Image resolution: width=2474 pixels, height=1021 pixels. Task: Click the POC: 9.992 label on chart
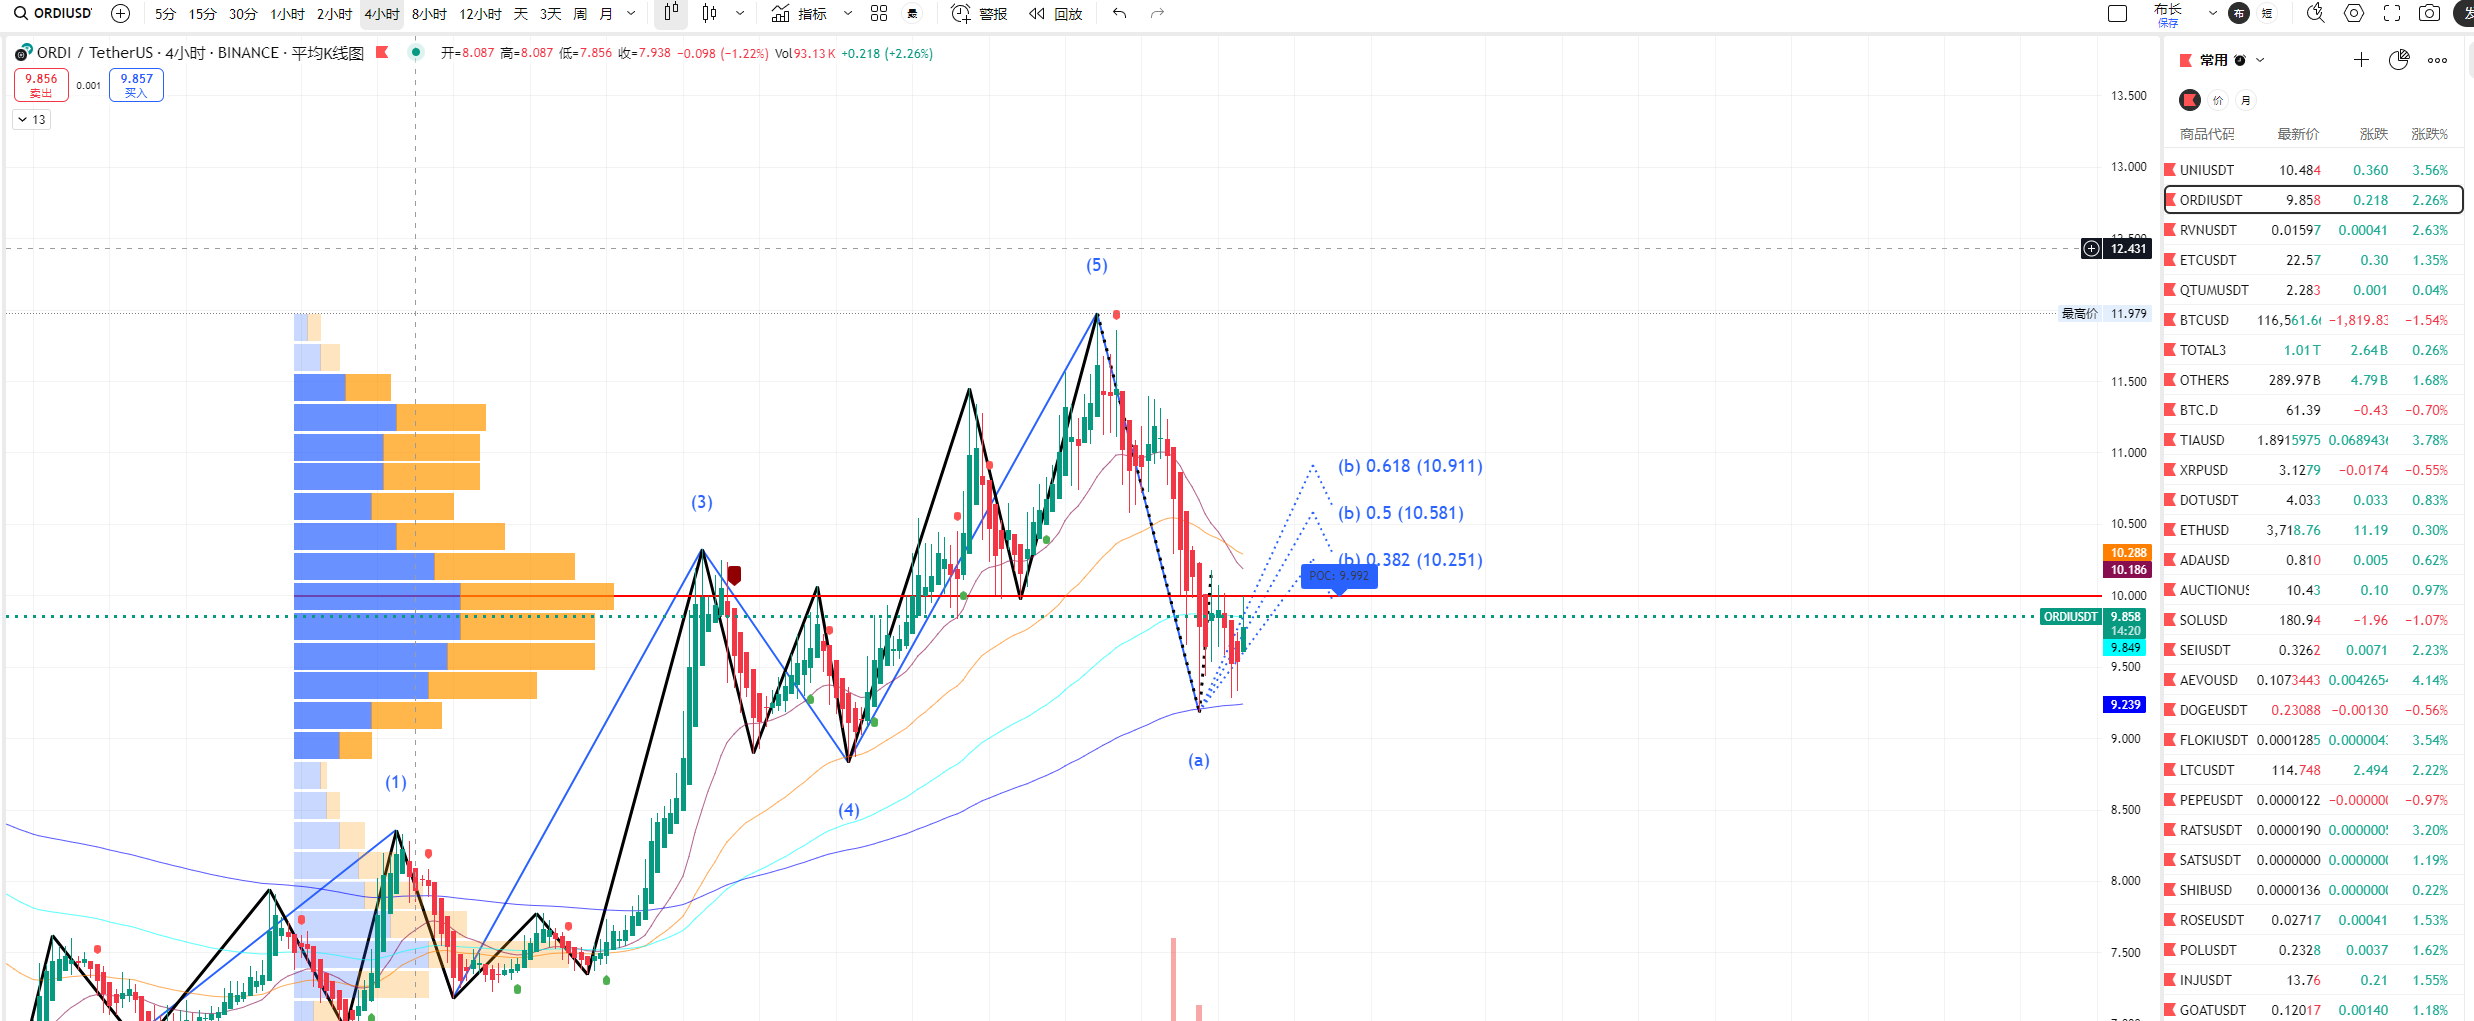(x=1339, y=576)
